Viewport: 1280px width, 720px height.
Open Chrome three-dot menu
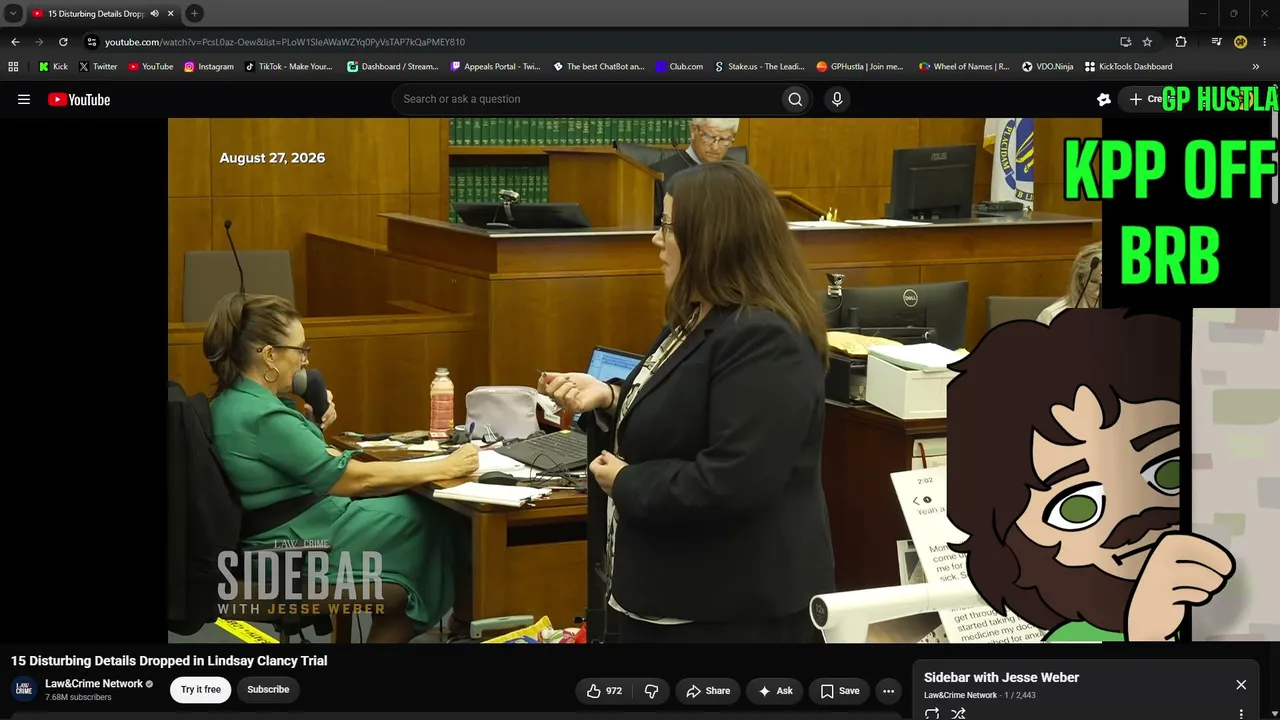1265,42
